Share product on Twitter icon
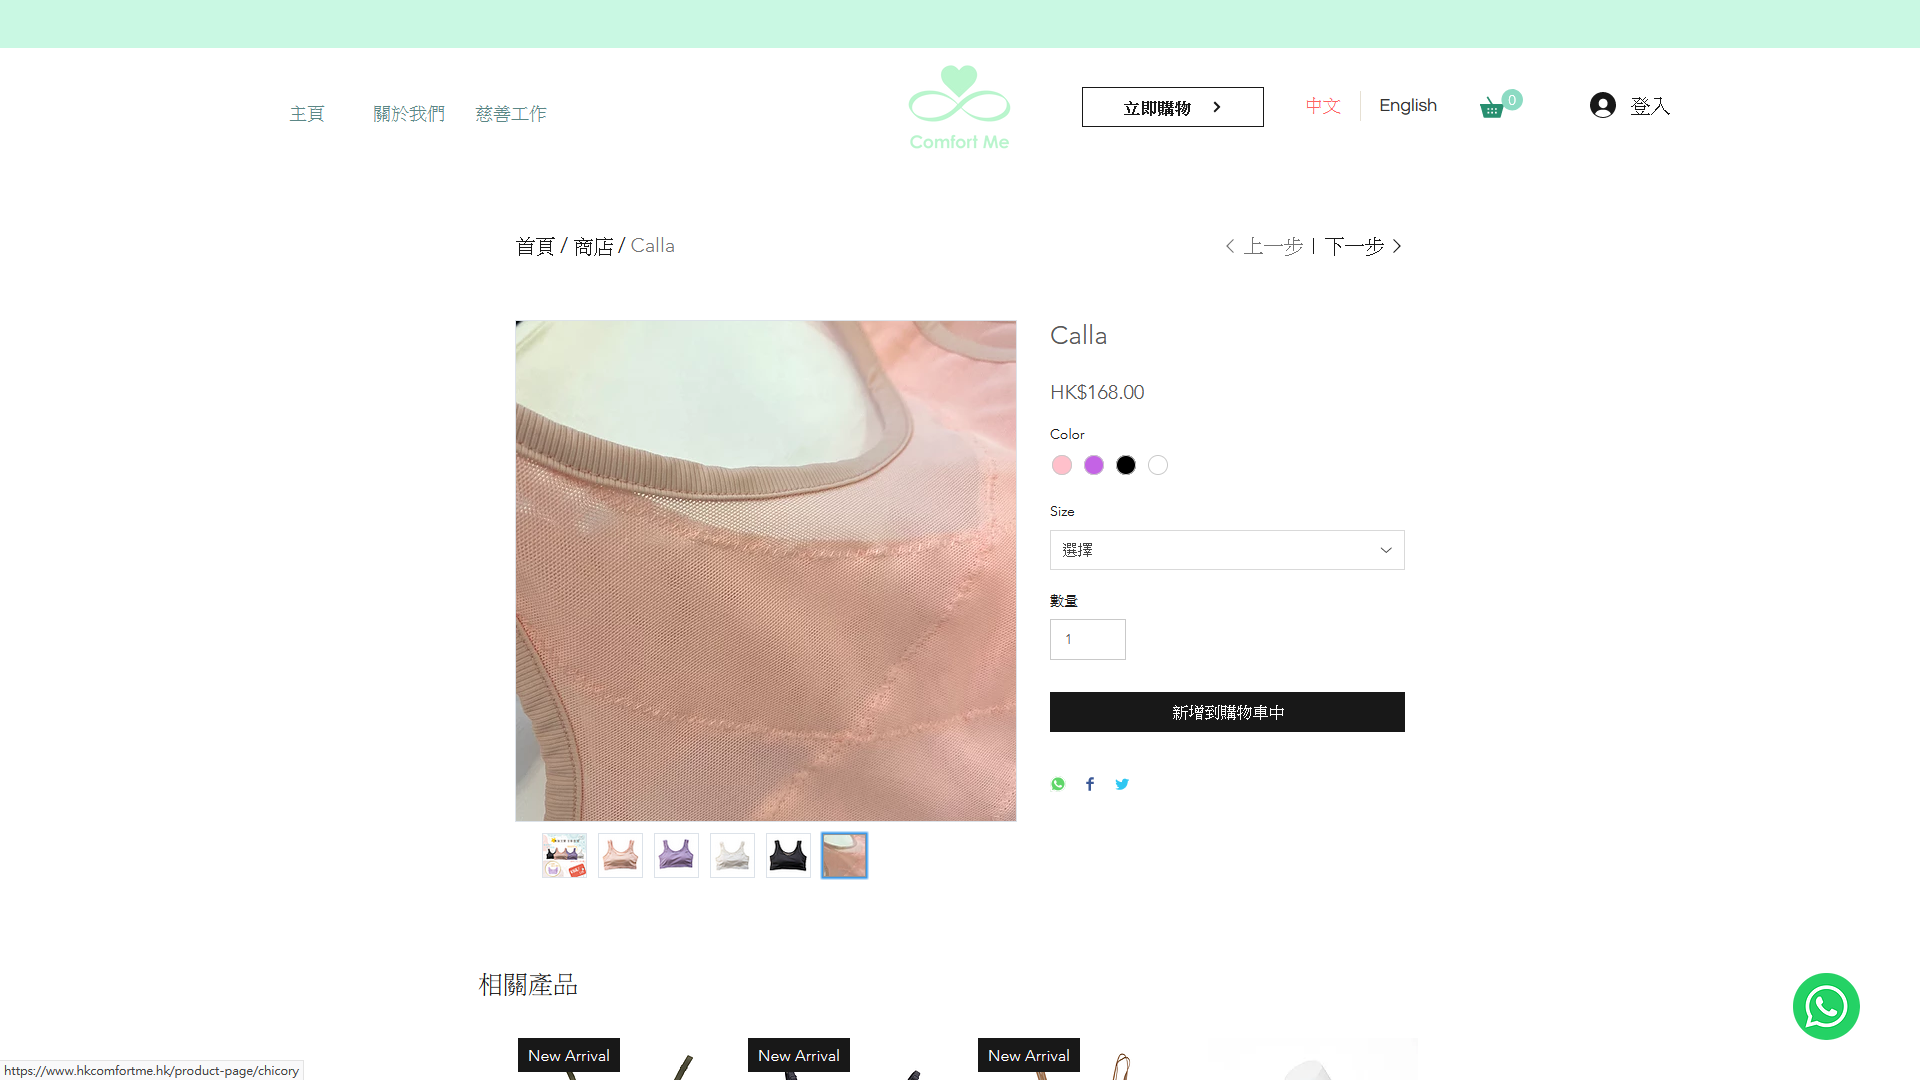 (x=1122, y=784)
